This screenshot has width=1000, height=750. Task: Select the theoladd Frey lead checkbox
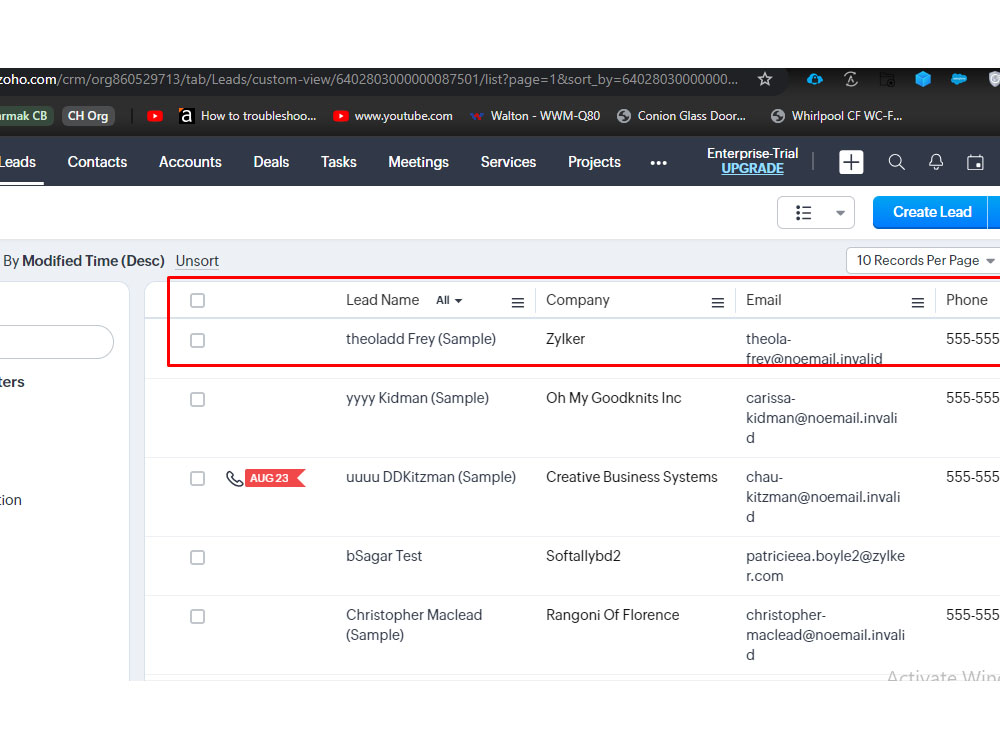(x=198, y=341)
